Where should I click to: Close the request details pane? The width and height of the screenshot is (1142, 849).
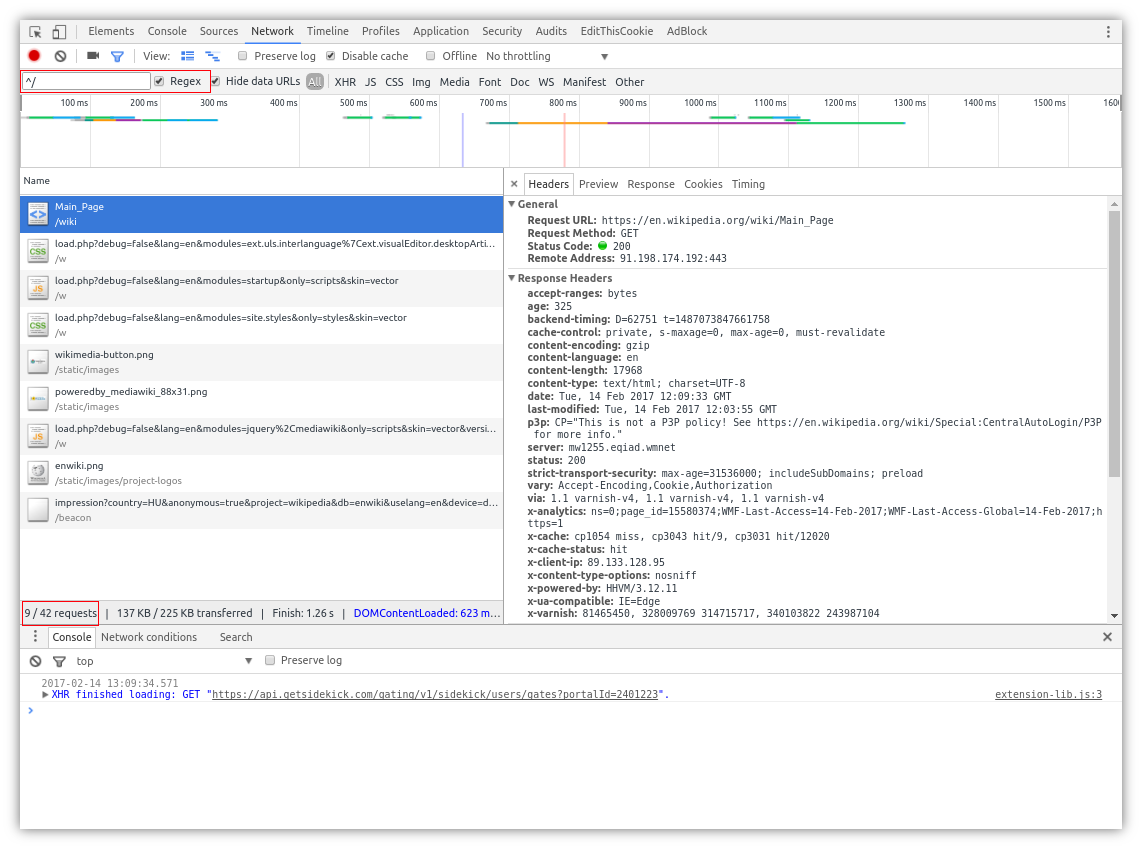pos(514,184)
